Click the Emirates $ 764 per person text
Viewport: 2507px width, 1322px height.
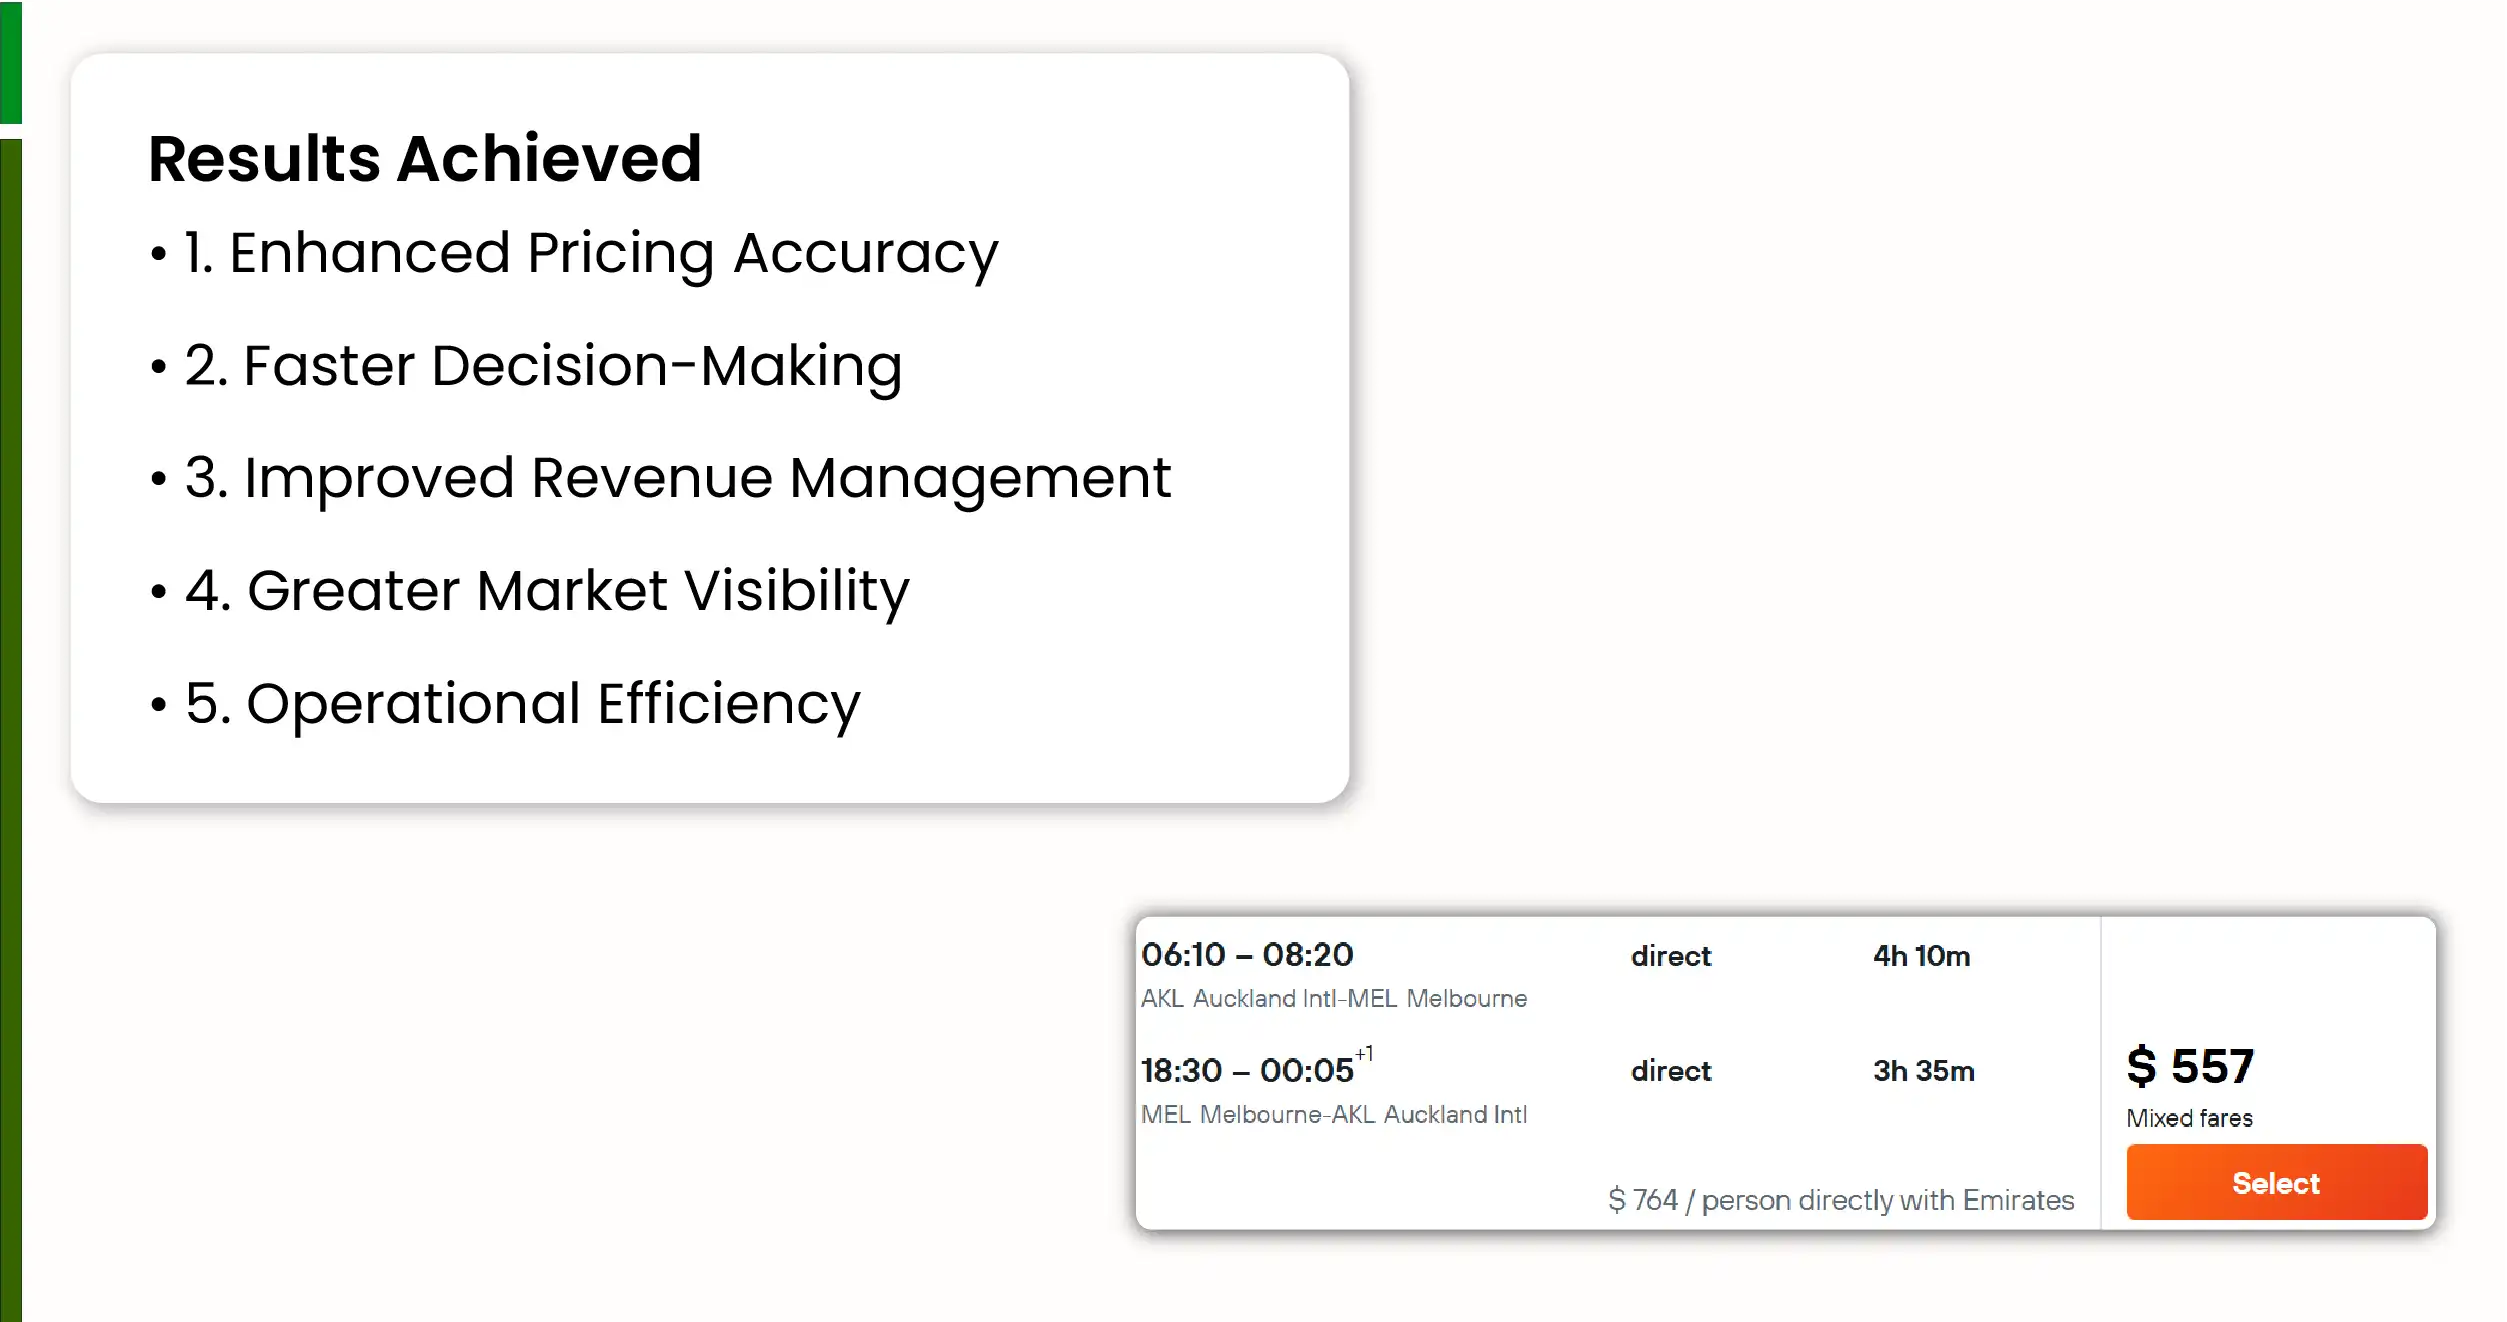coord(1840,1199)
